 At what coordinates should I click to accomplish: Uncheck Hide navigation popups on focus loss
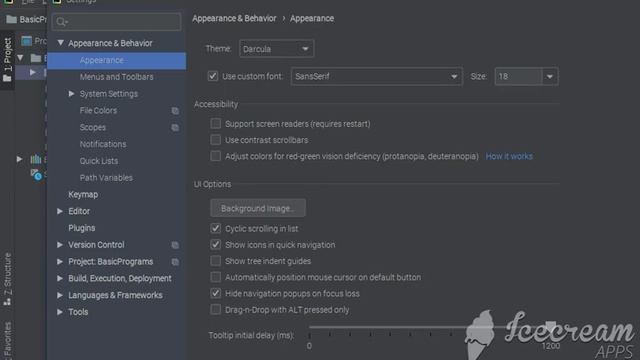[216, 293]
